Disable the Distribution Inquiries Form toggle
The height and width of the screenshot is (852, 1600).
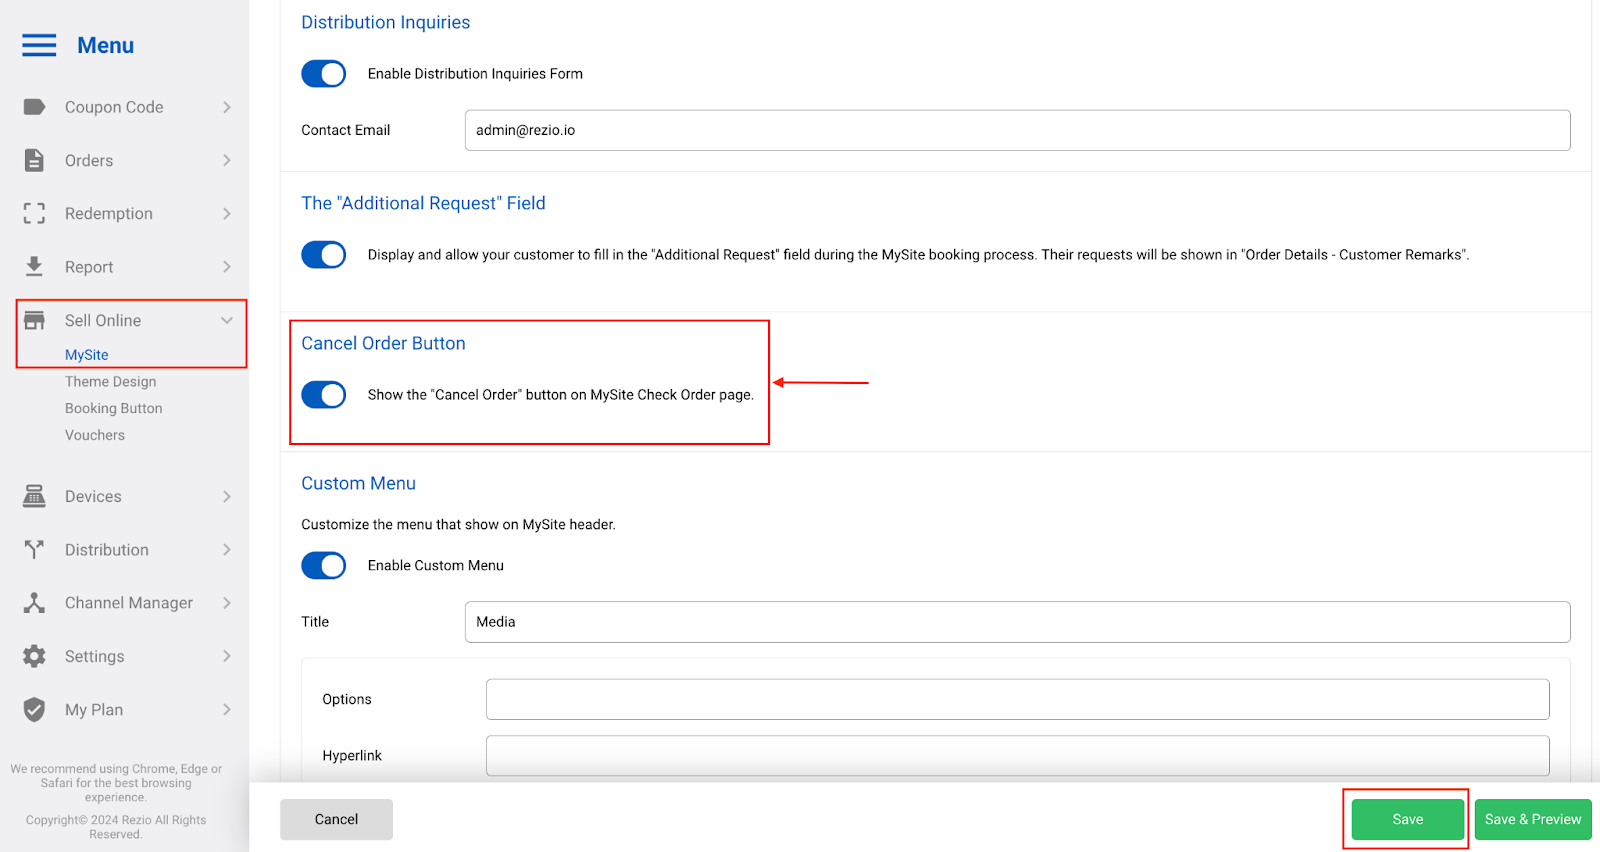pyautogui.click(x=324, y=74)
